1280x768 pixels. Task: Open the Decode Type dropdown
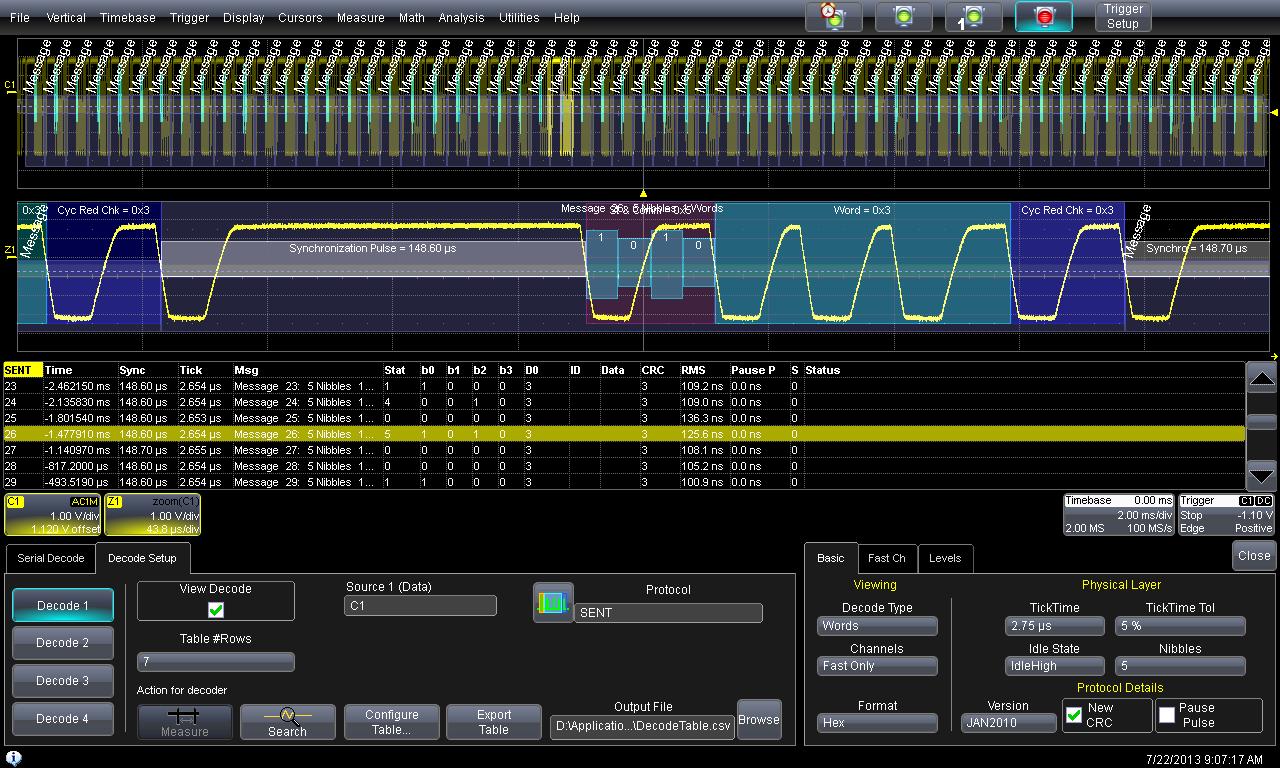click(877, 626)
